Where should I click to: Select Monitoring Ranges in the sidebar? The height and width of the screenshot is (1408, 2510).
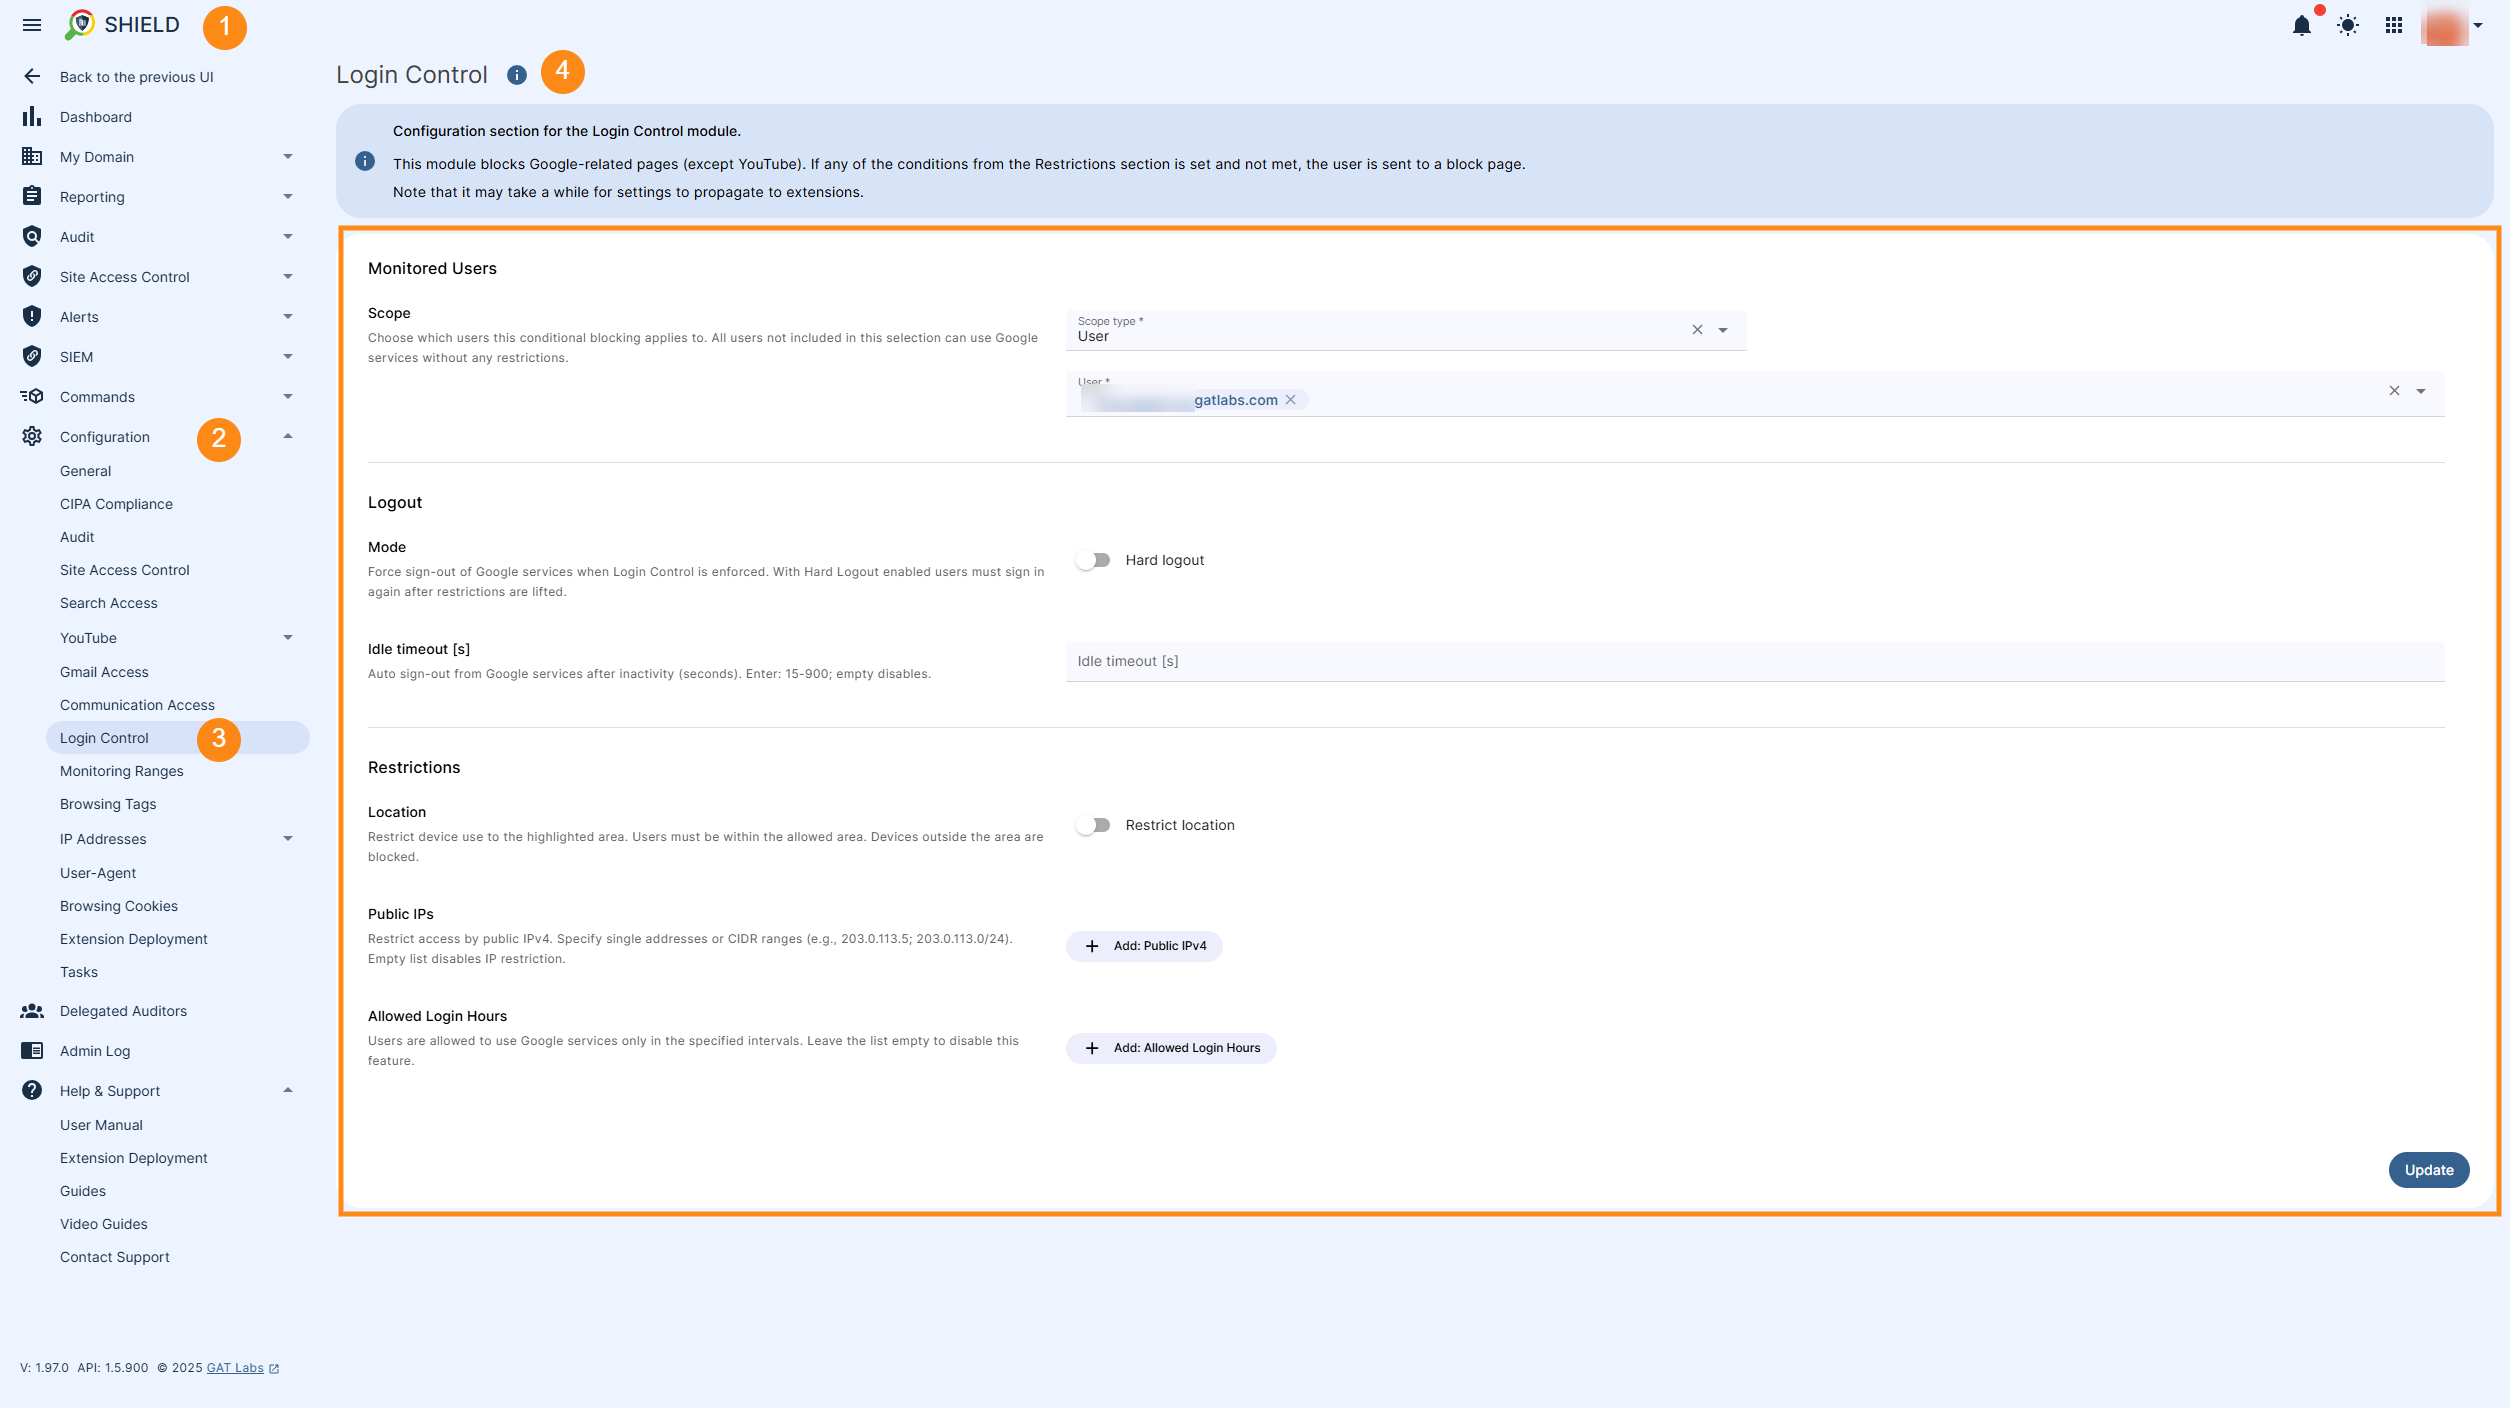coord(122,771)
